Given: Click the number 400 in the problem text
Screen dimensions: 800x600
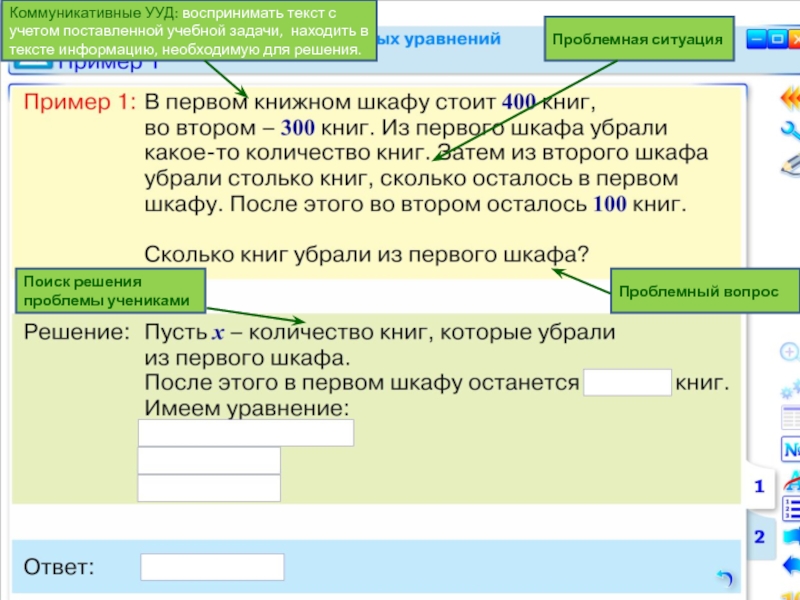Looking at the screenshot, I should (518, 102).
